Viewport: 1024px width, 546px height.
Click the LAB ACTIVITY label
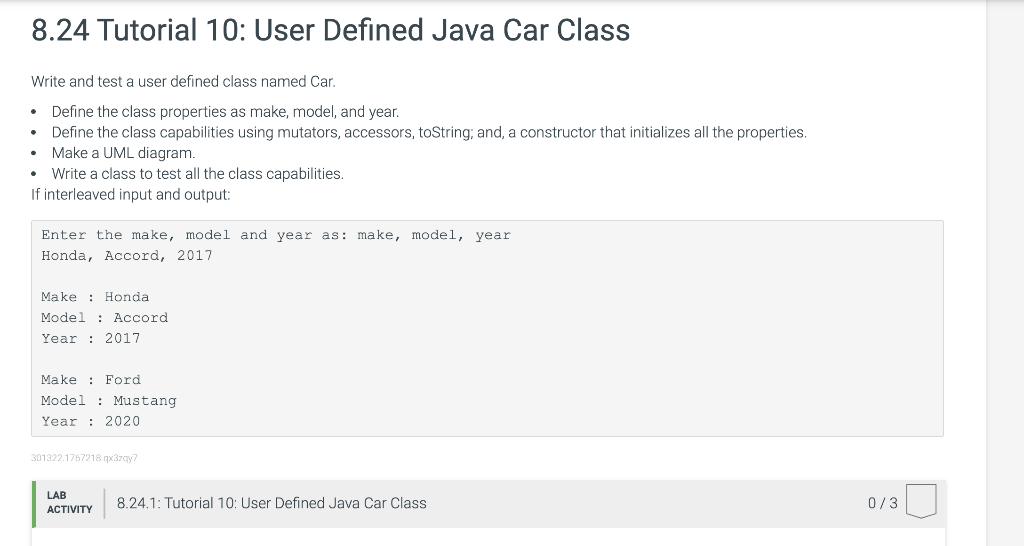coord(70,502)
